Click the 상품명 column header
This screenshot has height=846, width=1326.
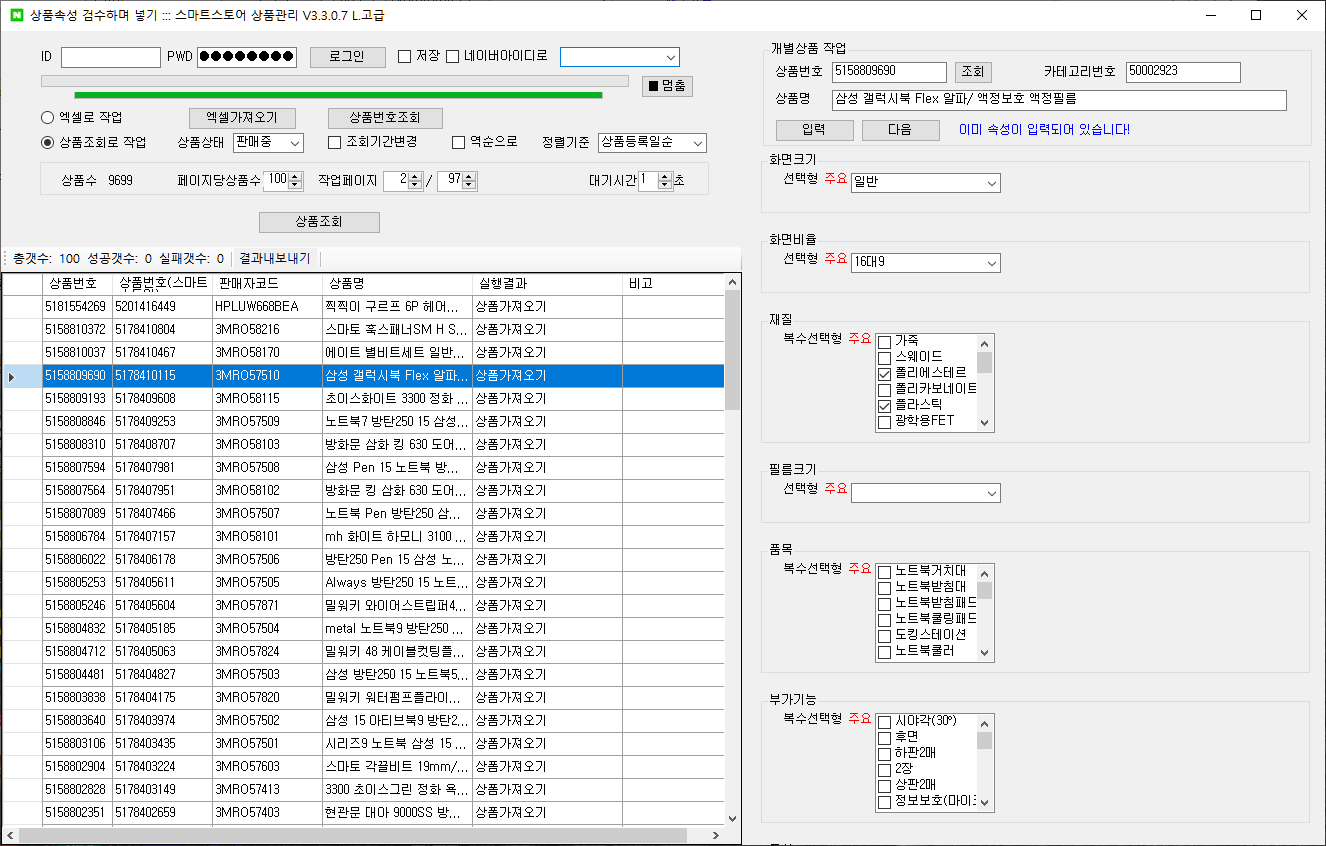[397, 284]
